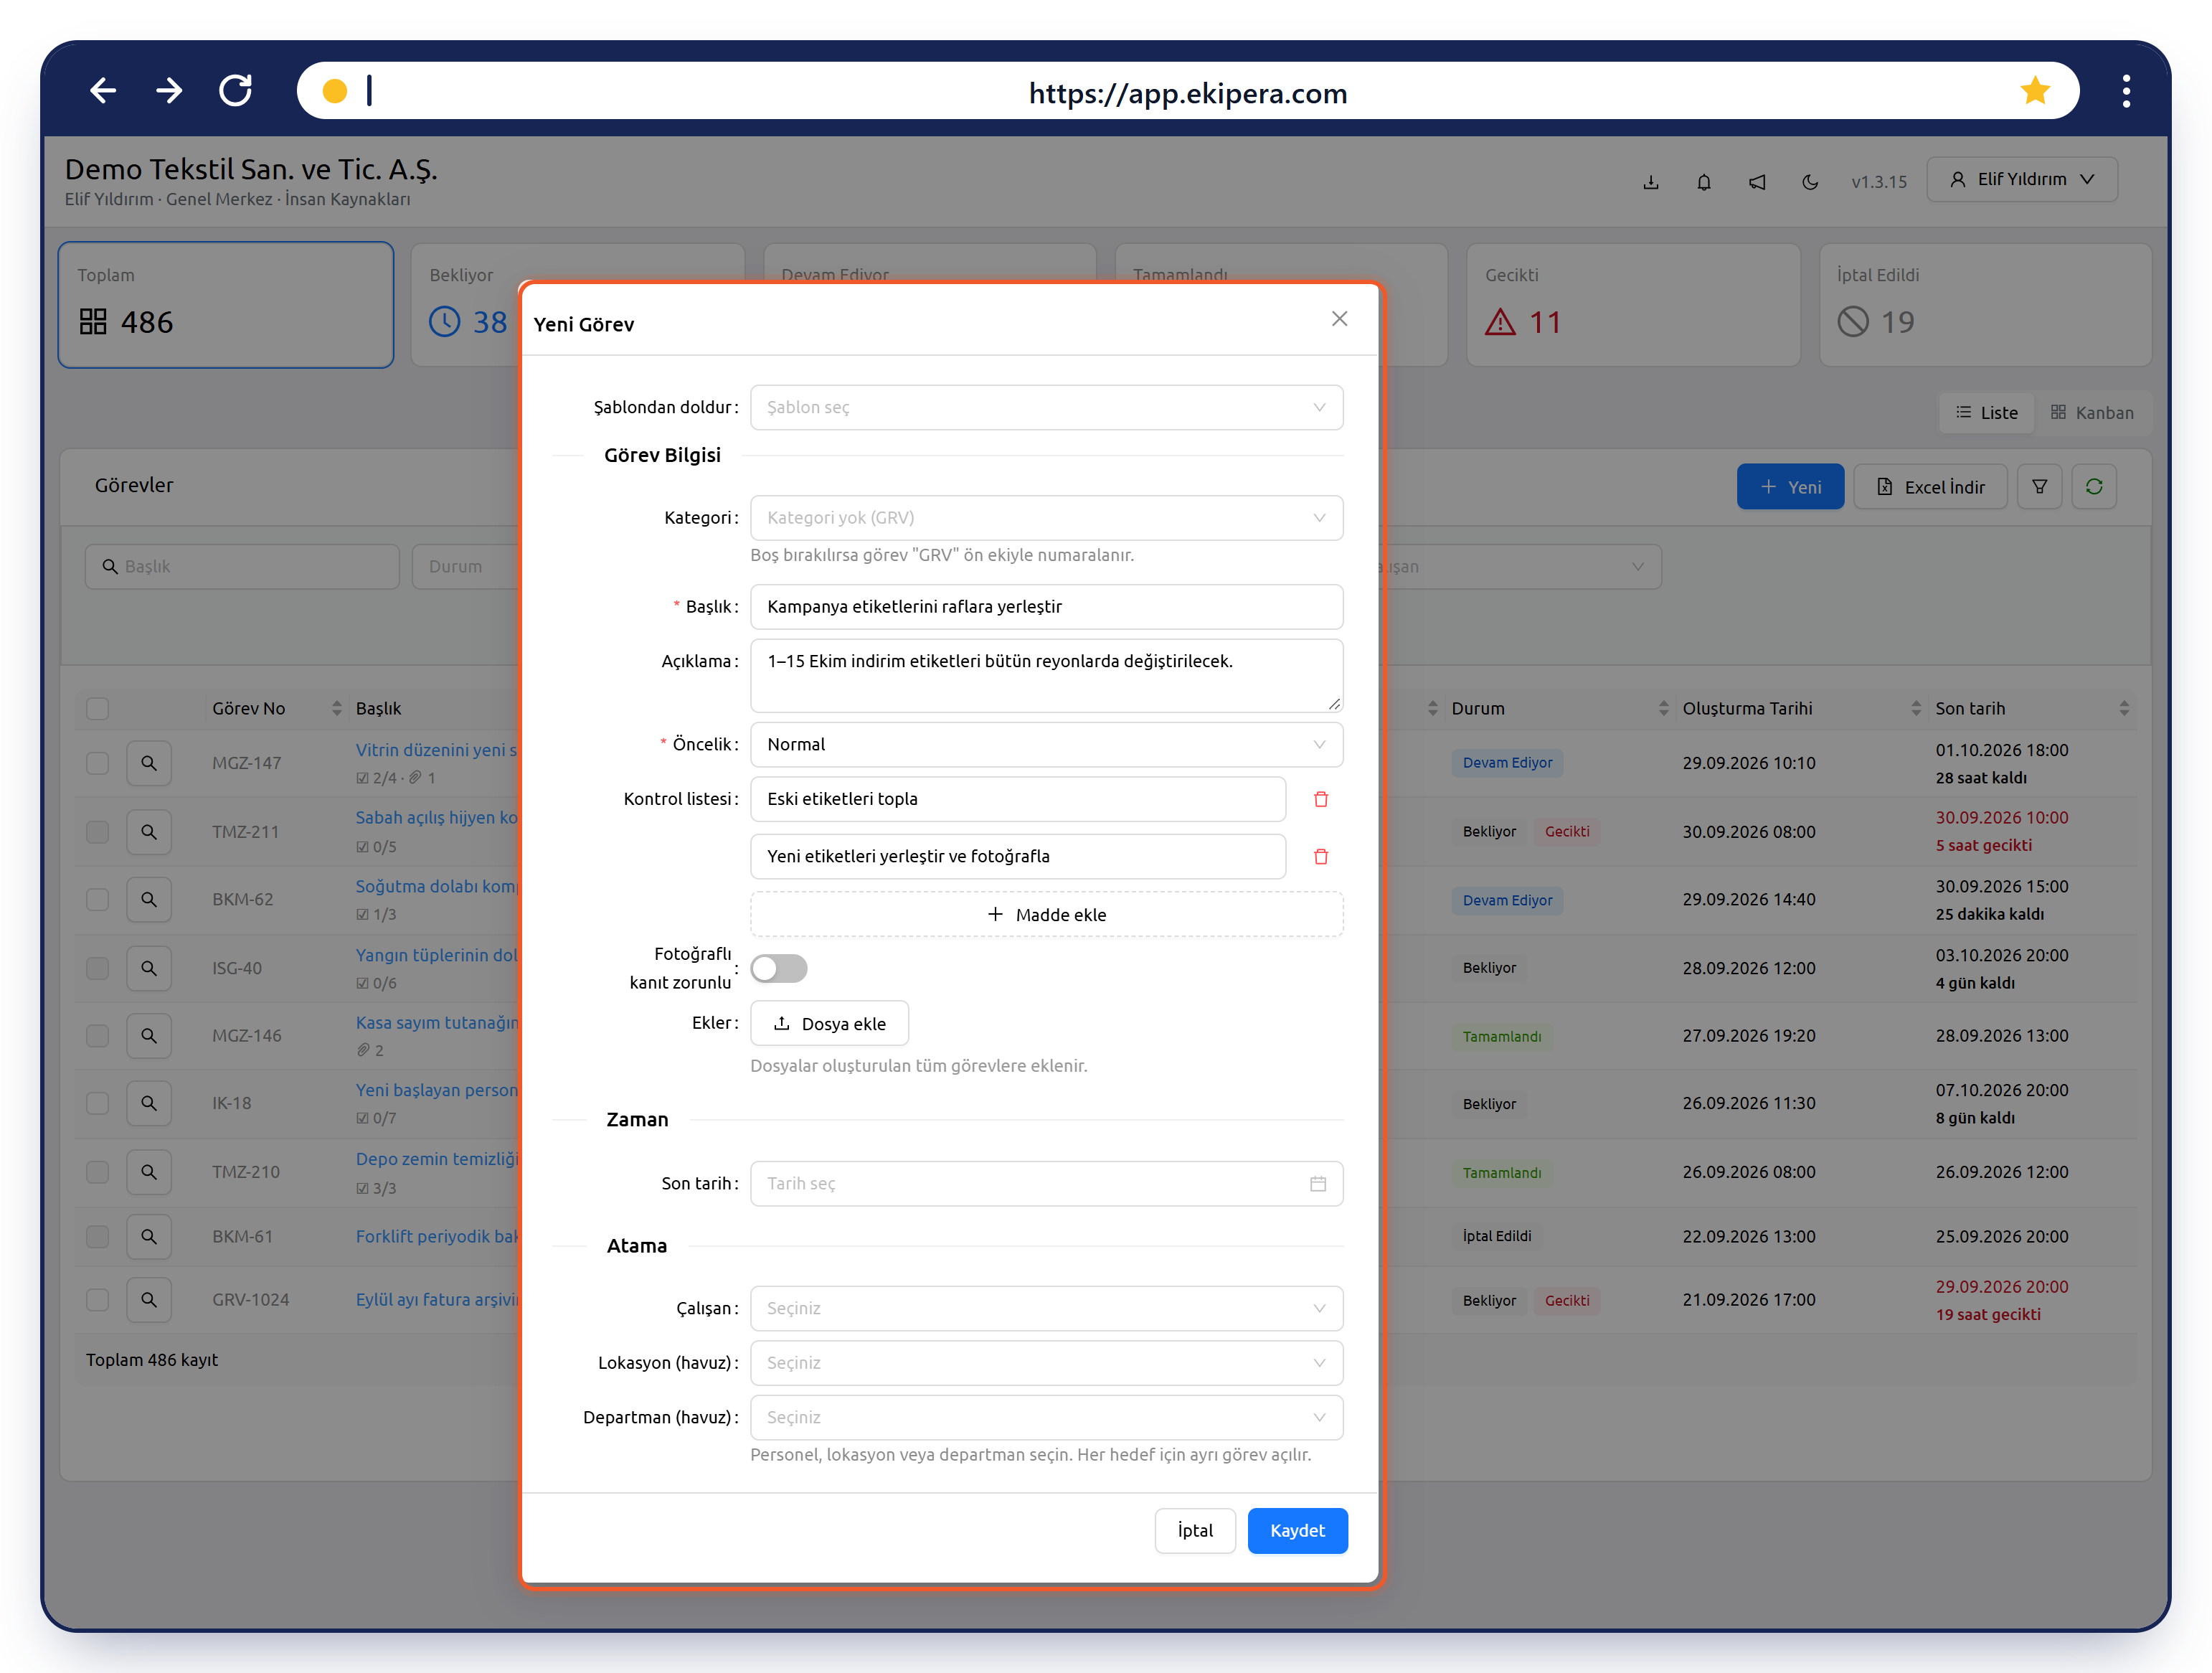
Task: Open the notifications bell
Action: click(1703, 182)
